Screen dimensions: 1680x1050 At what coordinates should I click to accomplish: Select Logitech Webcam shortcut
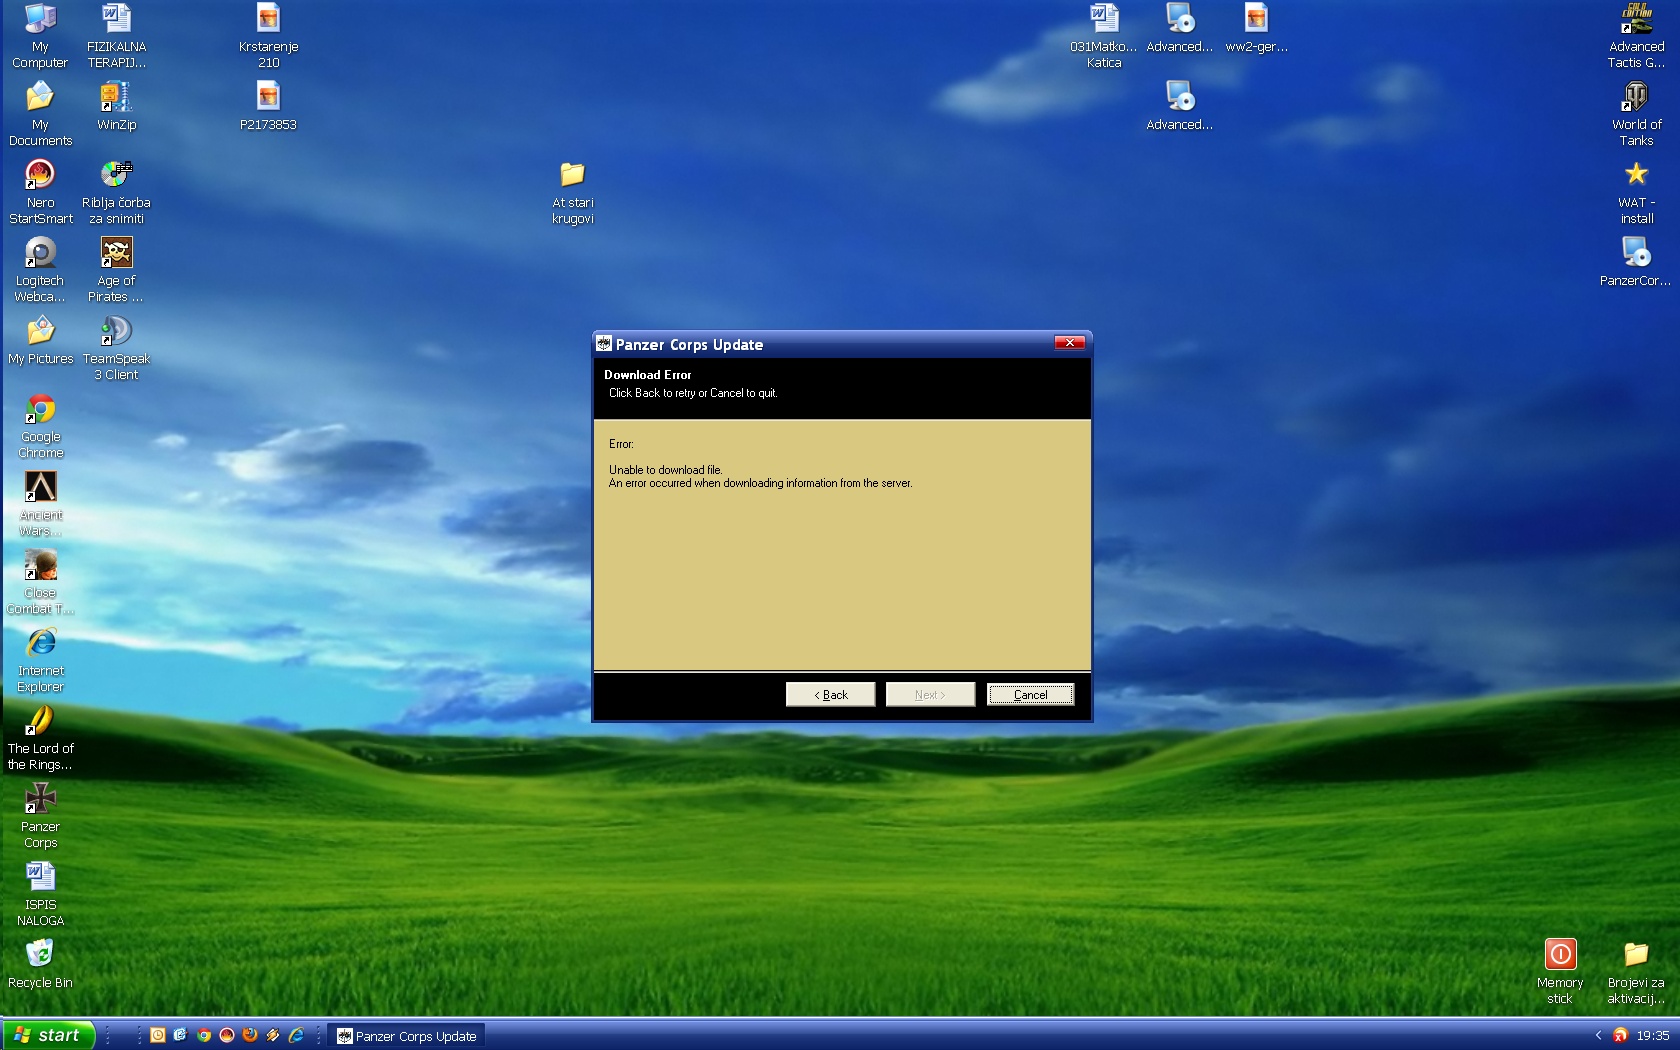[40, 269]
